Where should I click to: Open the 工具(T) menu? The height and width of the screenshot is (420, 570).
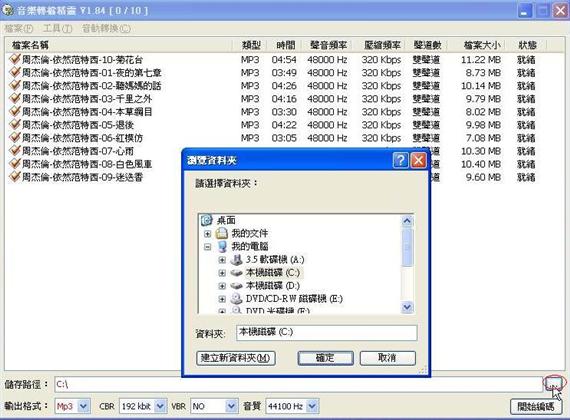tap(57, 28)
